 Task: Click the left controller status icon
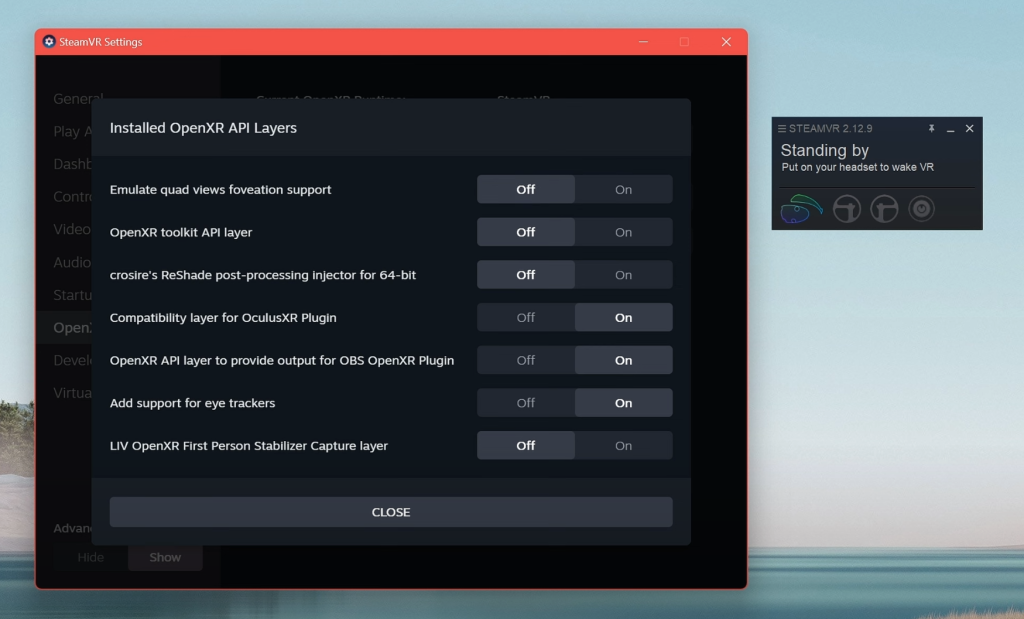(x=847, y=209)
